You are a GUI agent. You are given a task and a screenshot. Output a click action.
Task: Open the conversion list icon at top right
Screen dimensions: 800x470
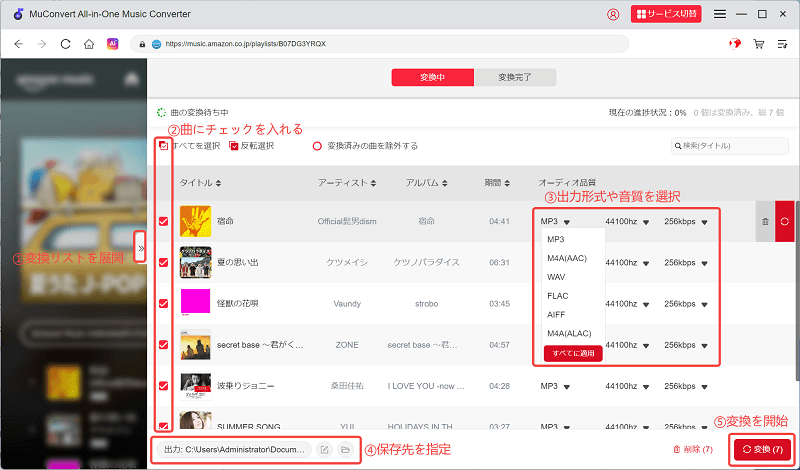pyautogui.click(x=782, y=44)
